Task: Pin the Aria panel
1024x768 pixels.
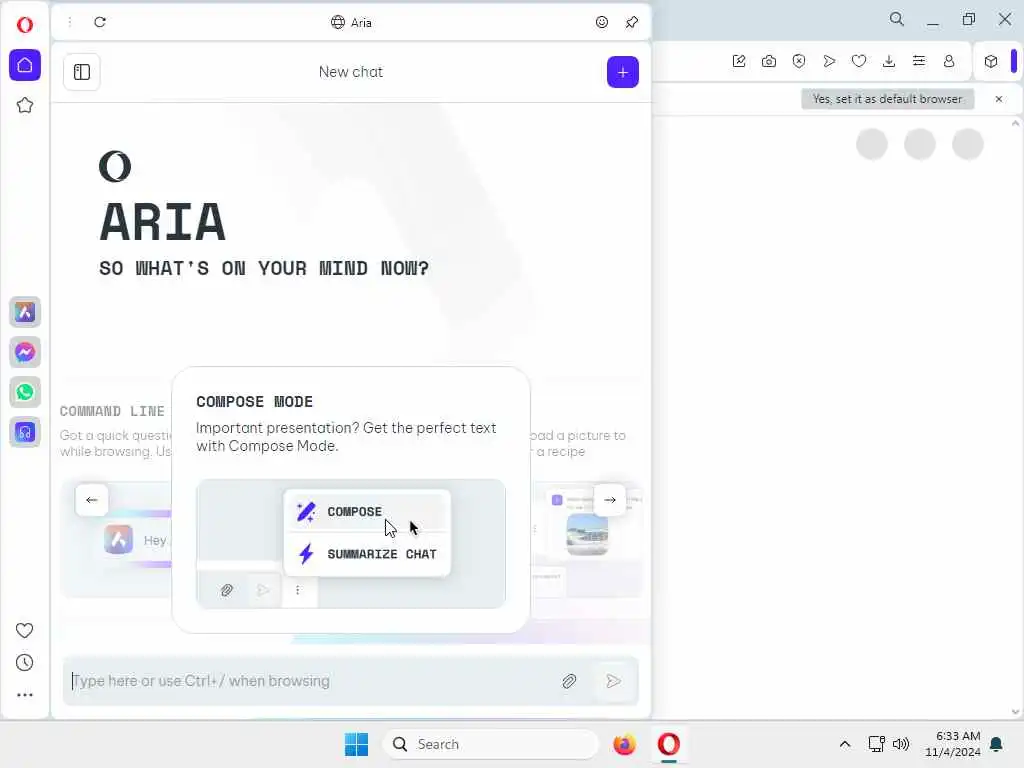Action: [x=632, y=22]
